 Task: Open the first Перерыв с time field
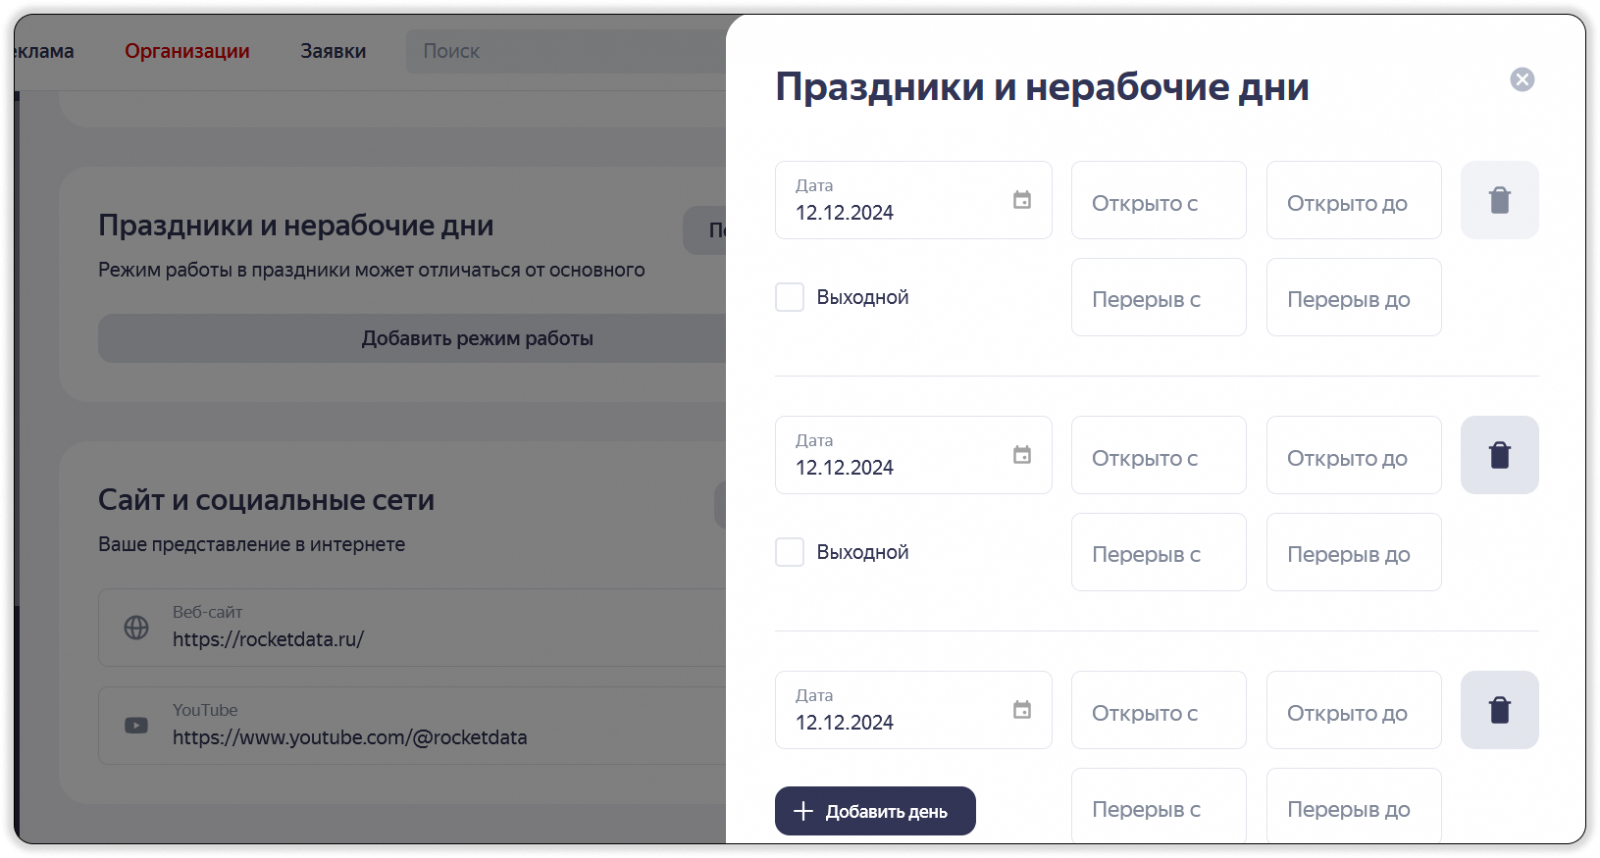point(1158,297)
